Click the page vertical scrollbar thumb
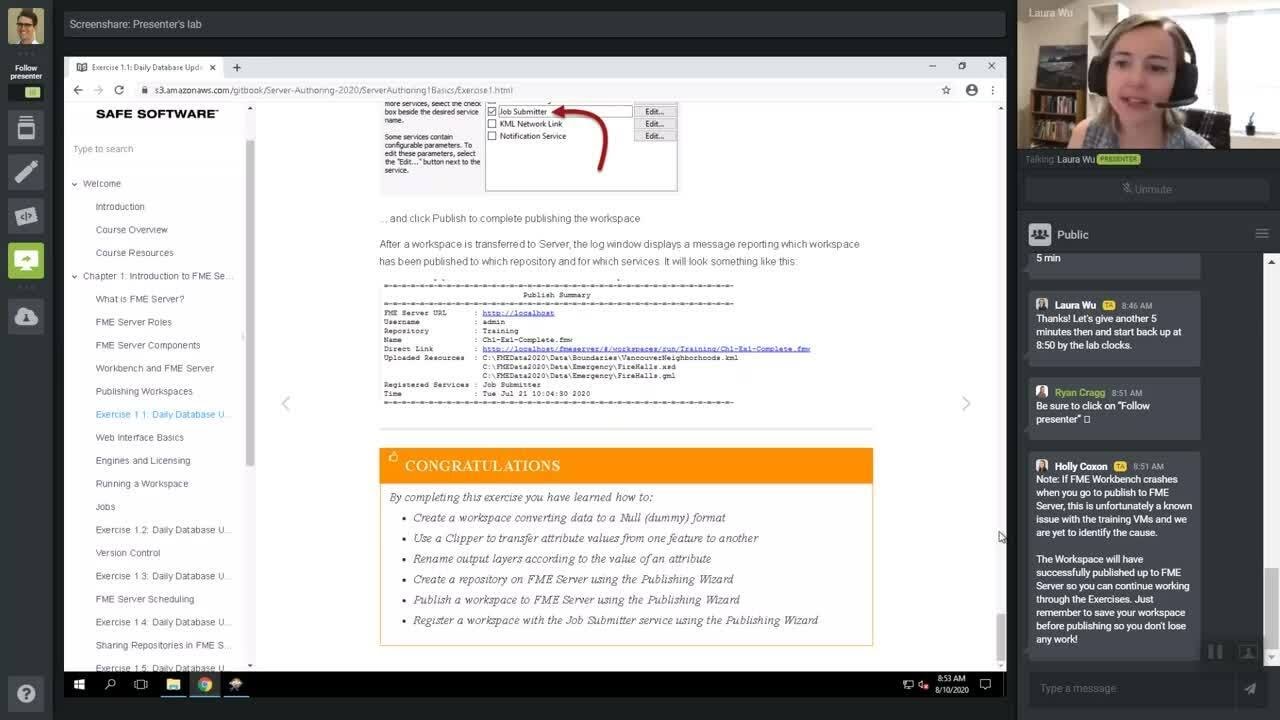Screen dimensions: 1280x720 (x=1001, y=635)
